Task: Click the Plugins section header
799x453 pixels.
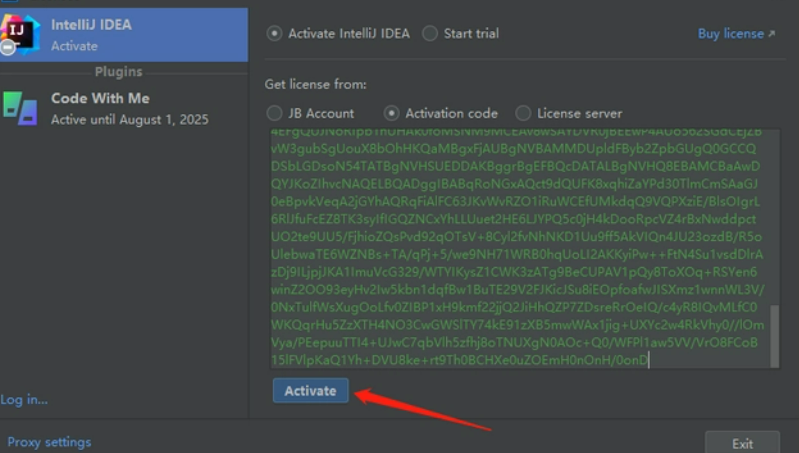Action: pyautogui.click(x=118, y=72)
